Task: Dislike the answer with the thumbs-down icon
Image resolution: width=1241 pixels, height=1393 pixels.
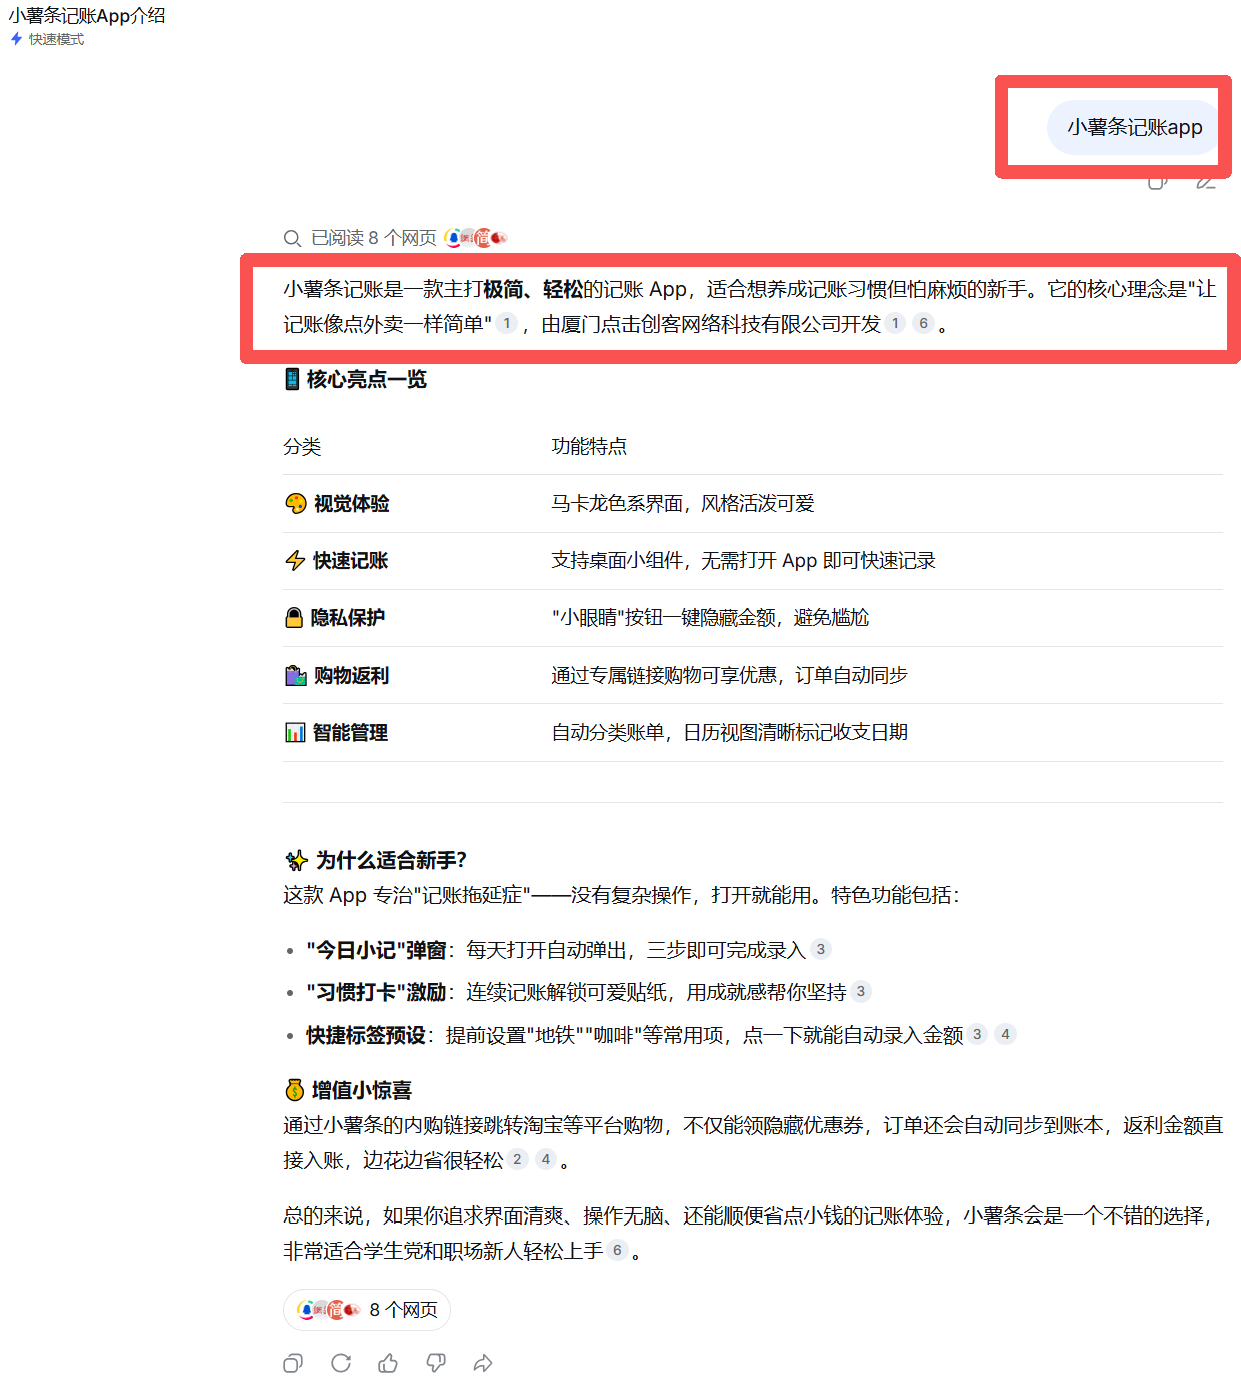Action: coord(436,1363)
